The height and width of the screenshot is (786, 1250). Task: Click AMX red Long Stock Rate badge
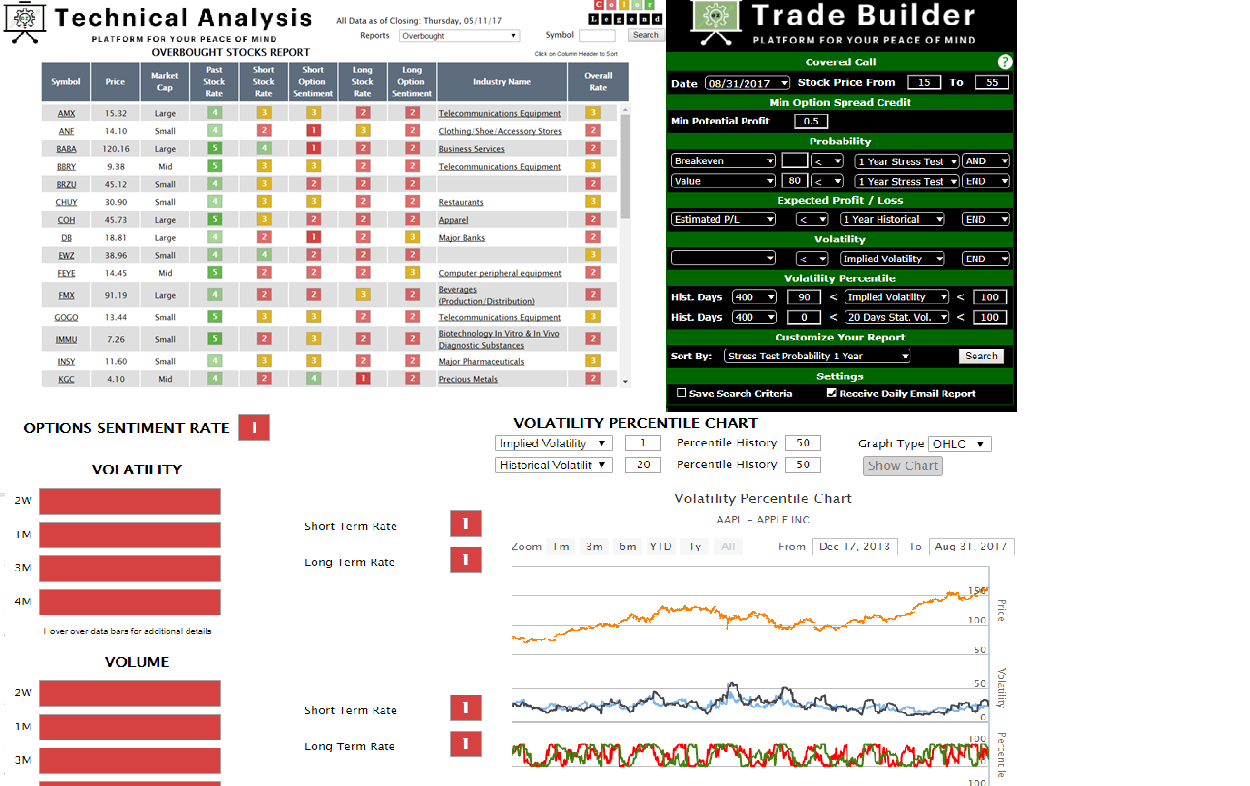[x=362, y=113]
